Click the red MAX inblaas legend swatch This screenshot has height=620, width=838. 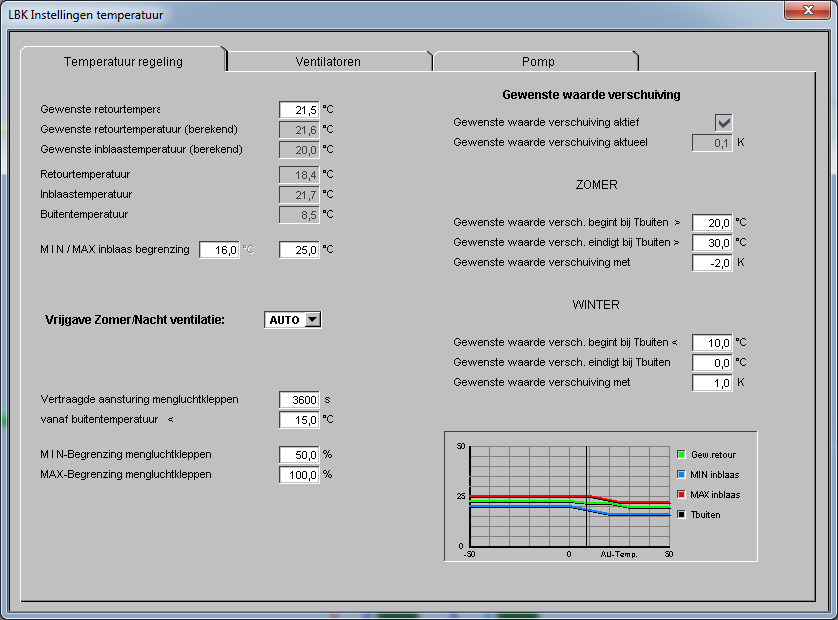(x=681, y=494)
